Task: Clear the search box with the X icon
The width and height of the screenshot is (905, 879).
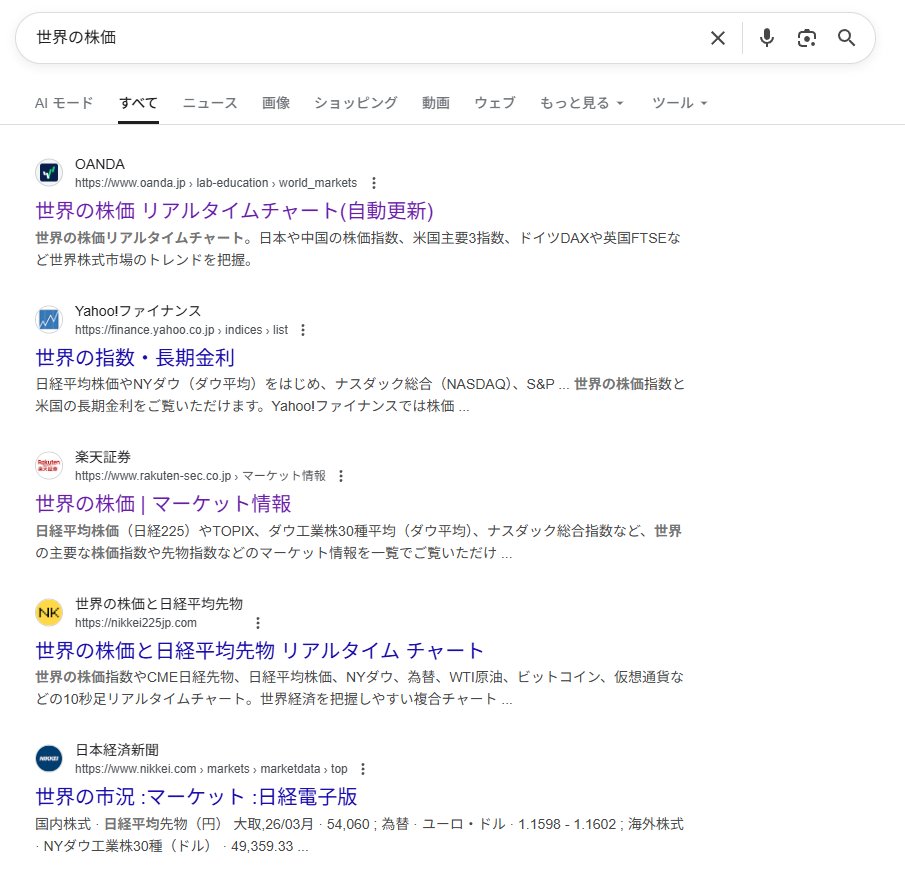Action: (717, 38)
